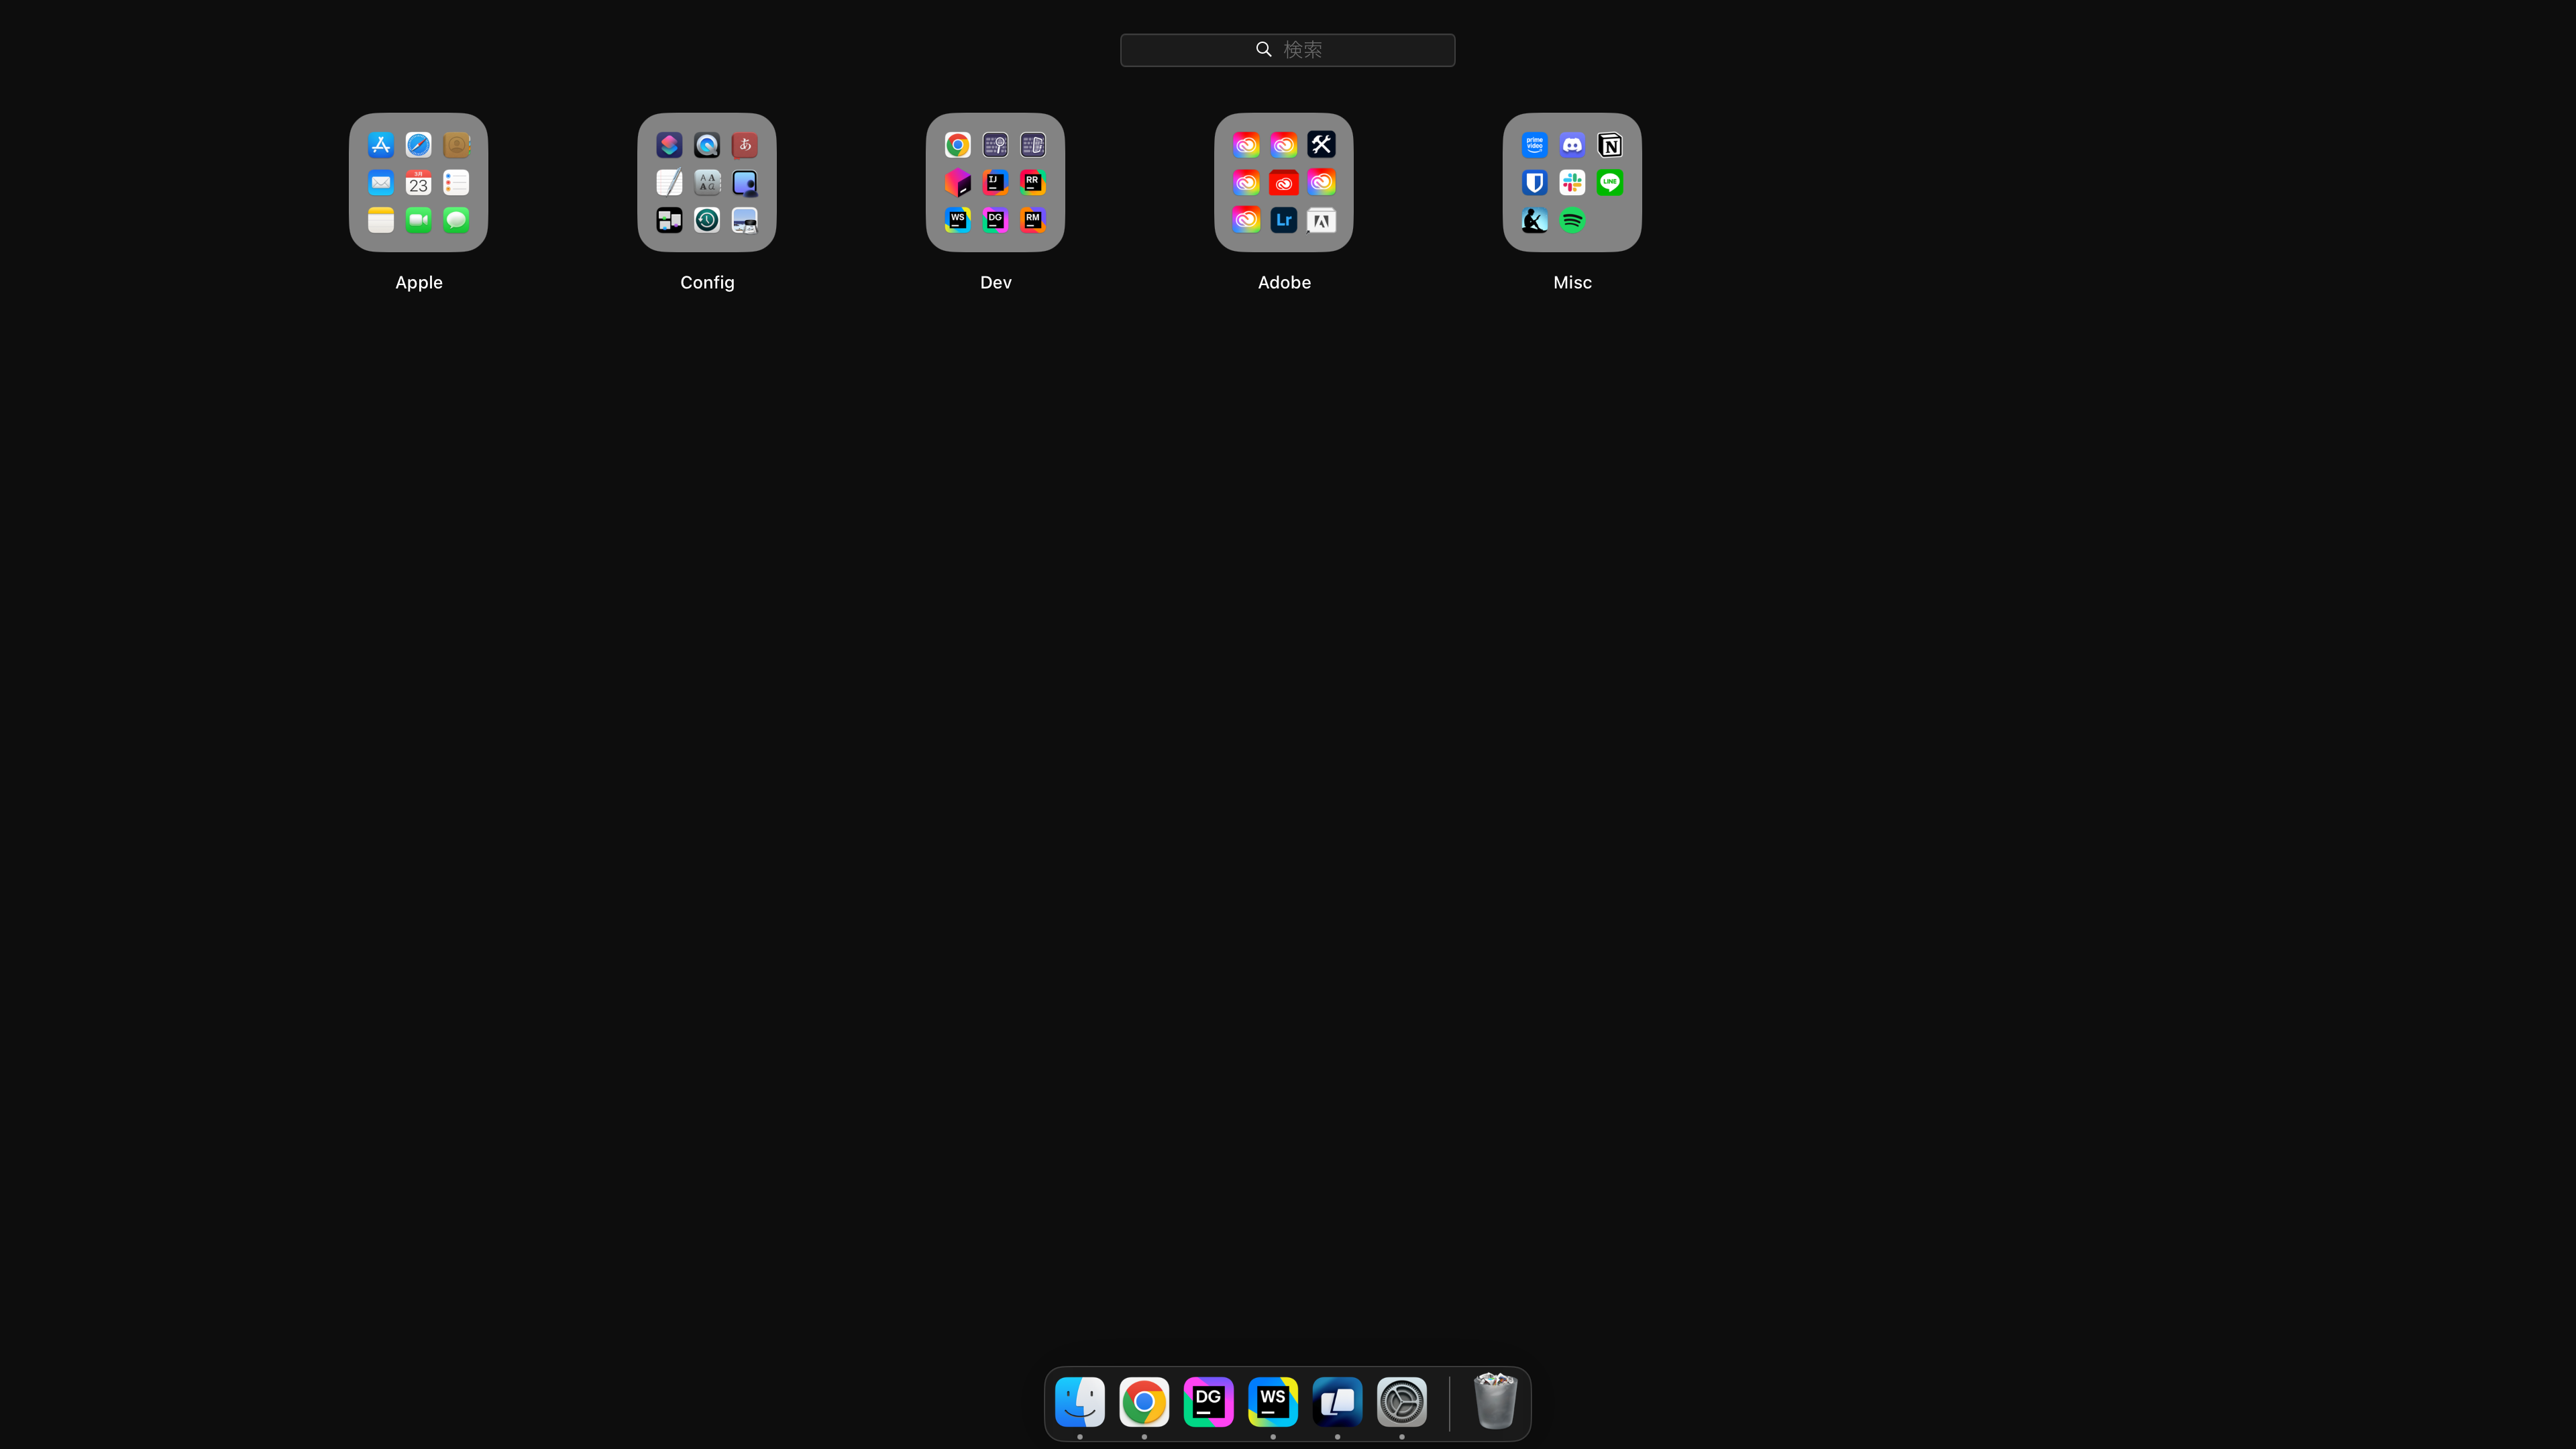Open WebStorm from the Dock

(1273, 1402)
